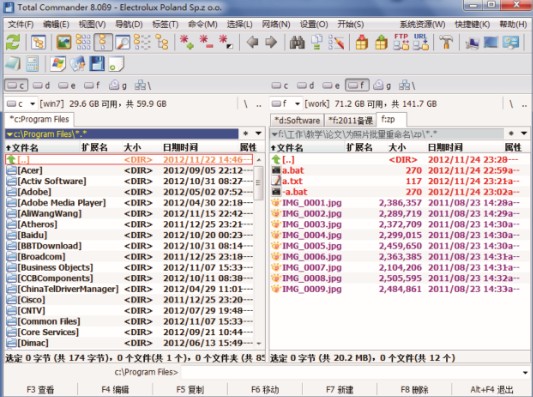Click the go back arrow icon
This screenshot has height=397, width=533.
coord(253,42)
